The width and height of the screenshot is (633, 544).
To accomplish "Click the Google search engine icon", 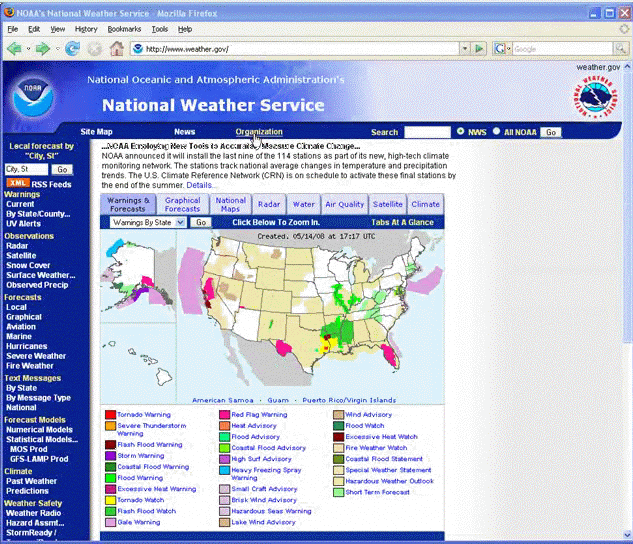I will [500, 49].
